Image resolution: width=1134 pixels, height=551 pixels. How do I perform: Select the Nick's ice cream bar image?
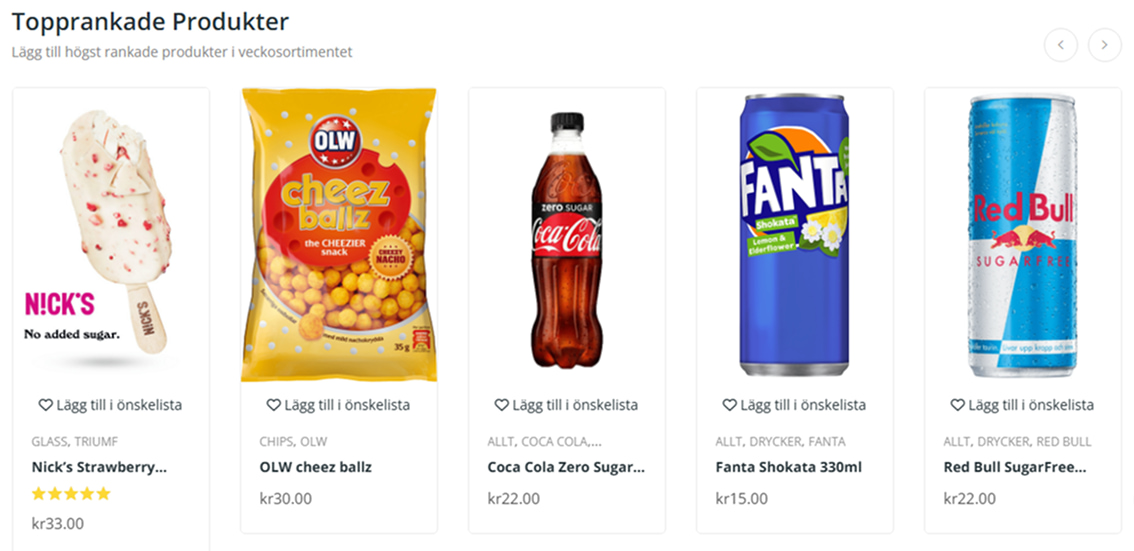coord(110,235)
